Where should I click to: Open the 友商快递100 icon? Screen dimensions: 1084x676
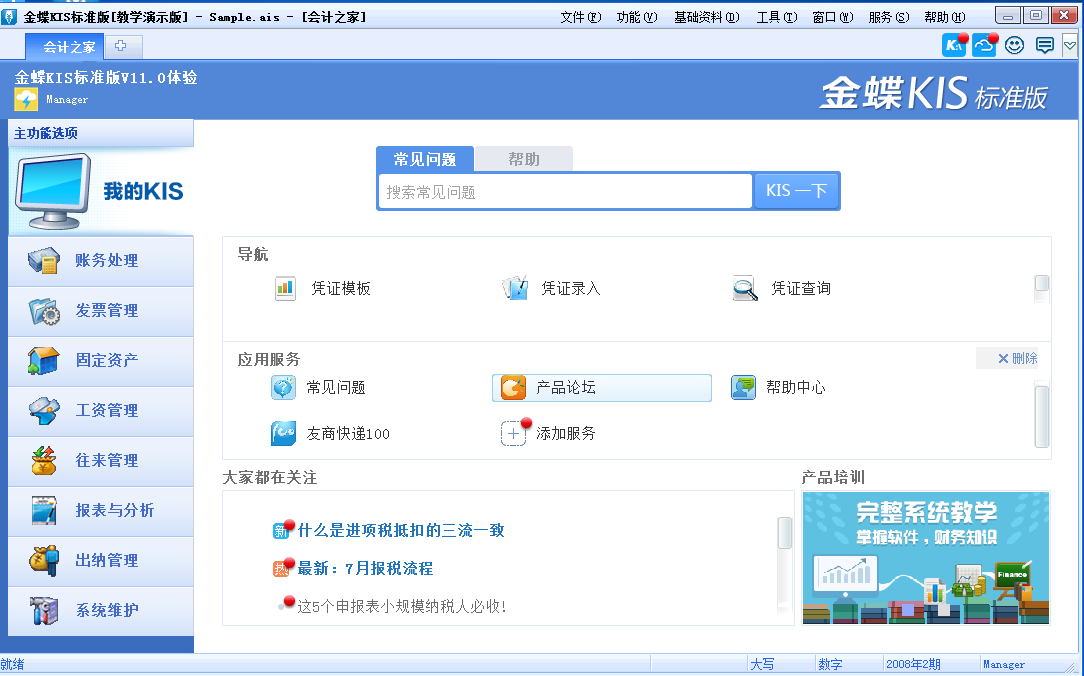coord(283,433)
